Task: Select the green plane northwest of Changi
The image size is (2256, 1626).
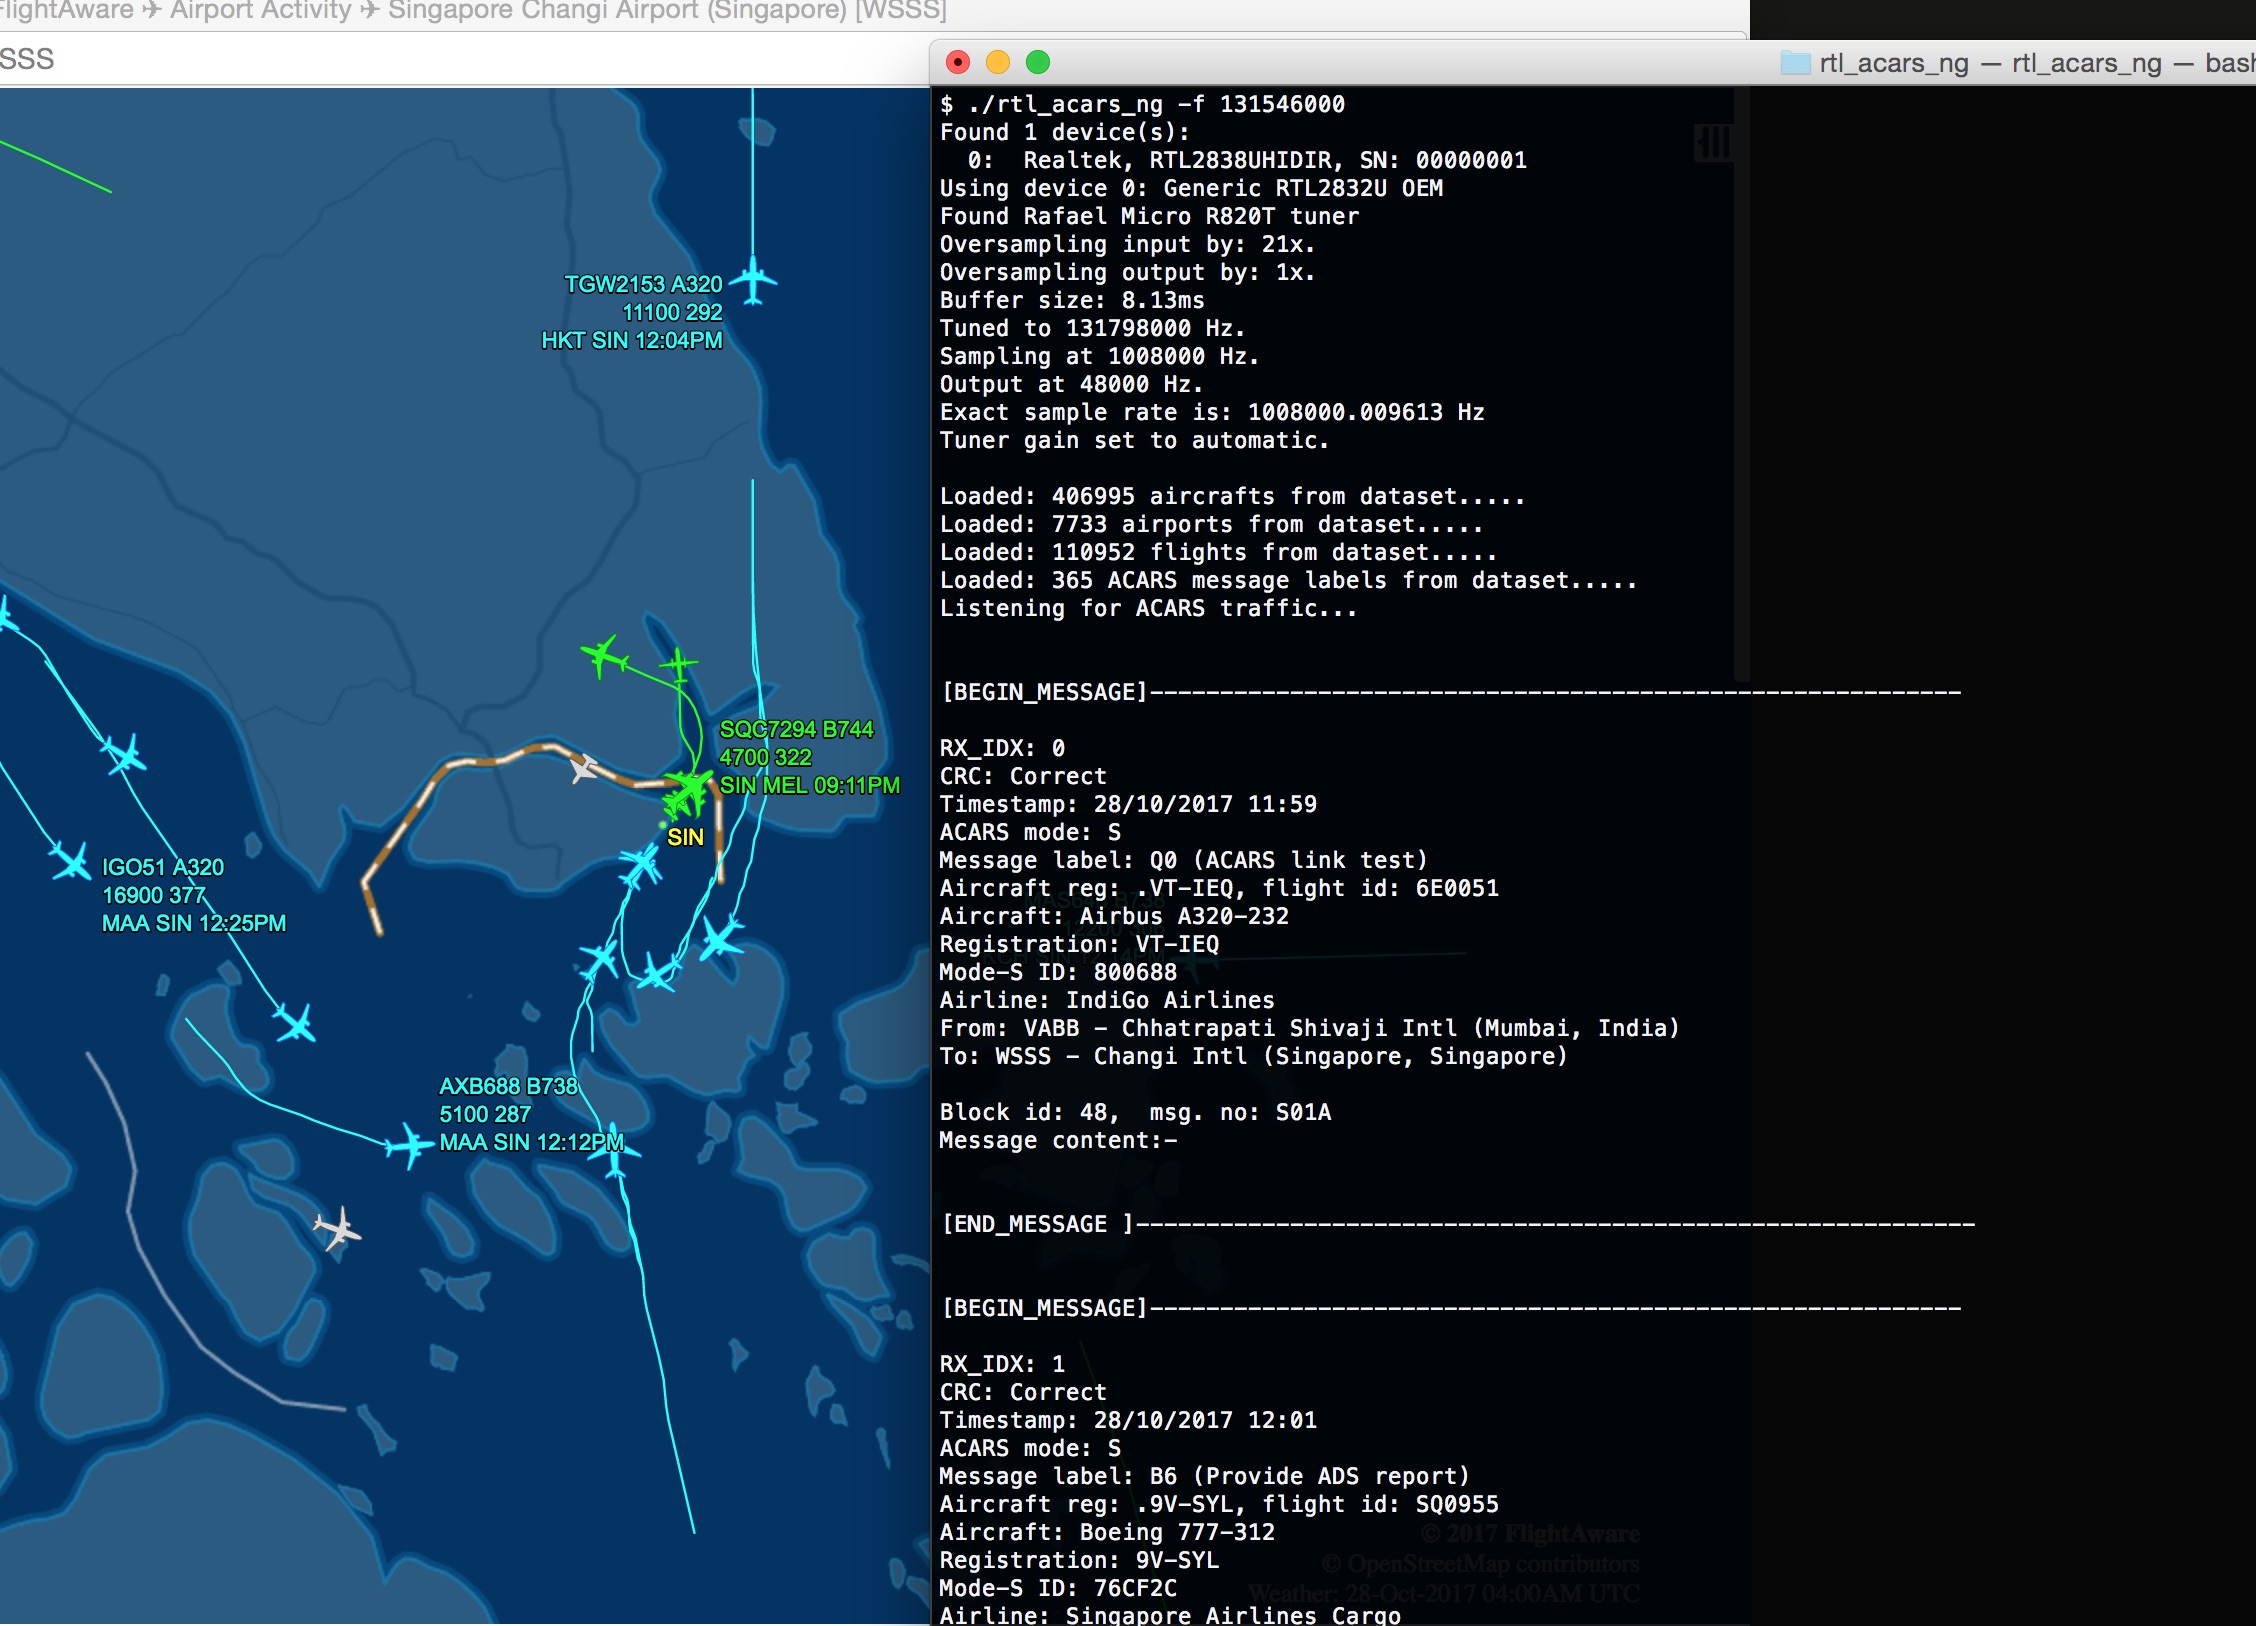Action: coord(604,656)
